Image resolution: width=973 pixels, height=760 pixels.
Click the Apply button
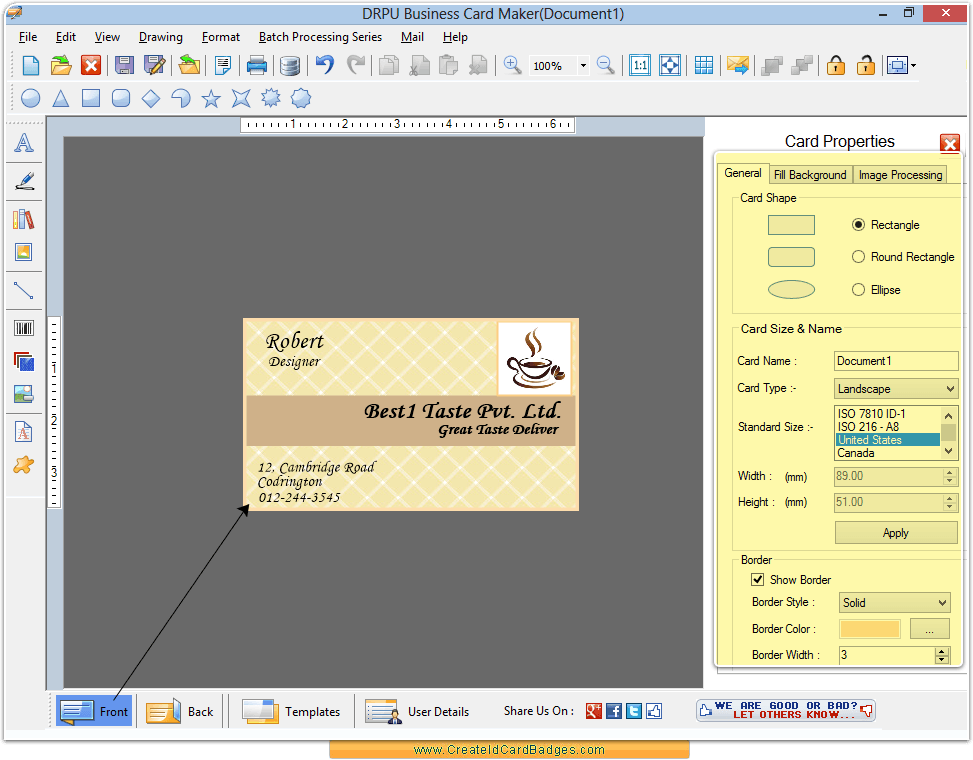[895, 533]
